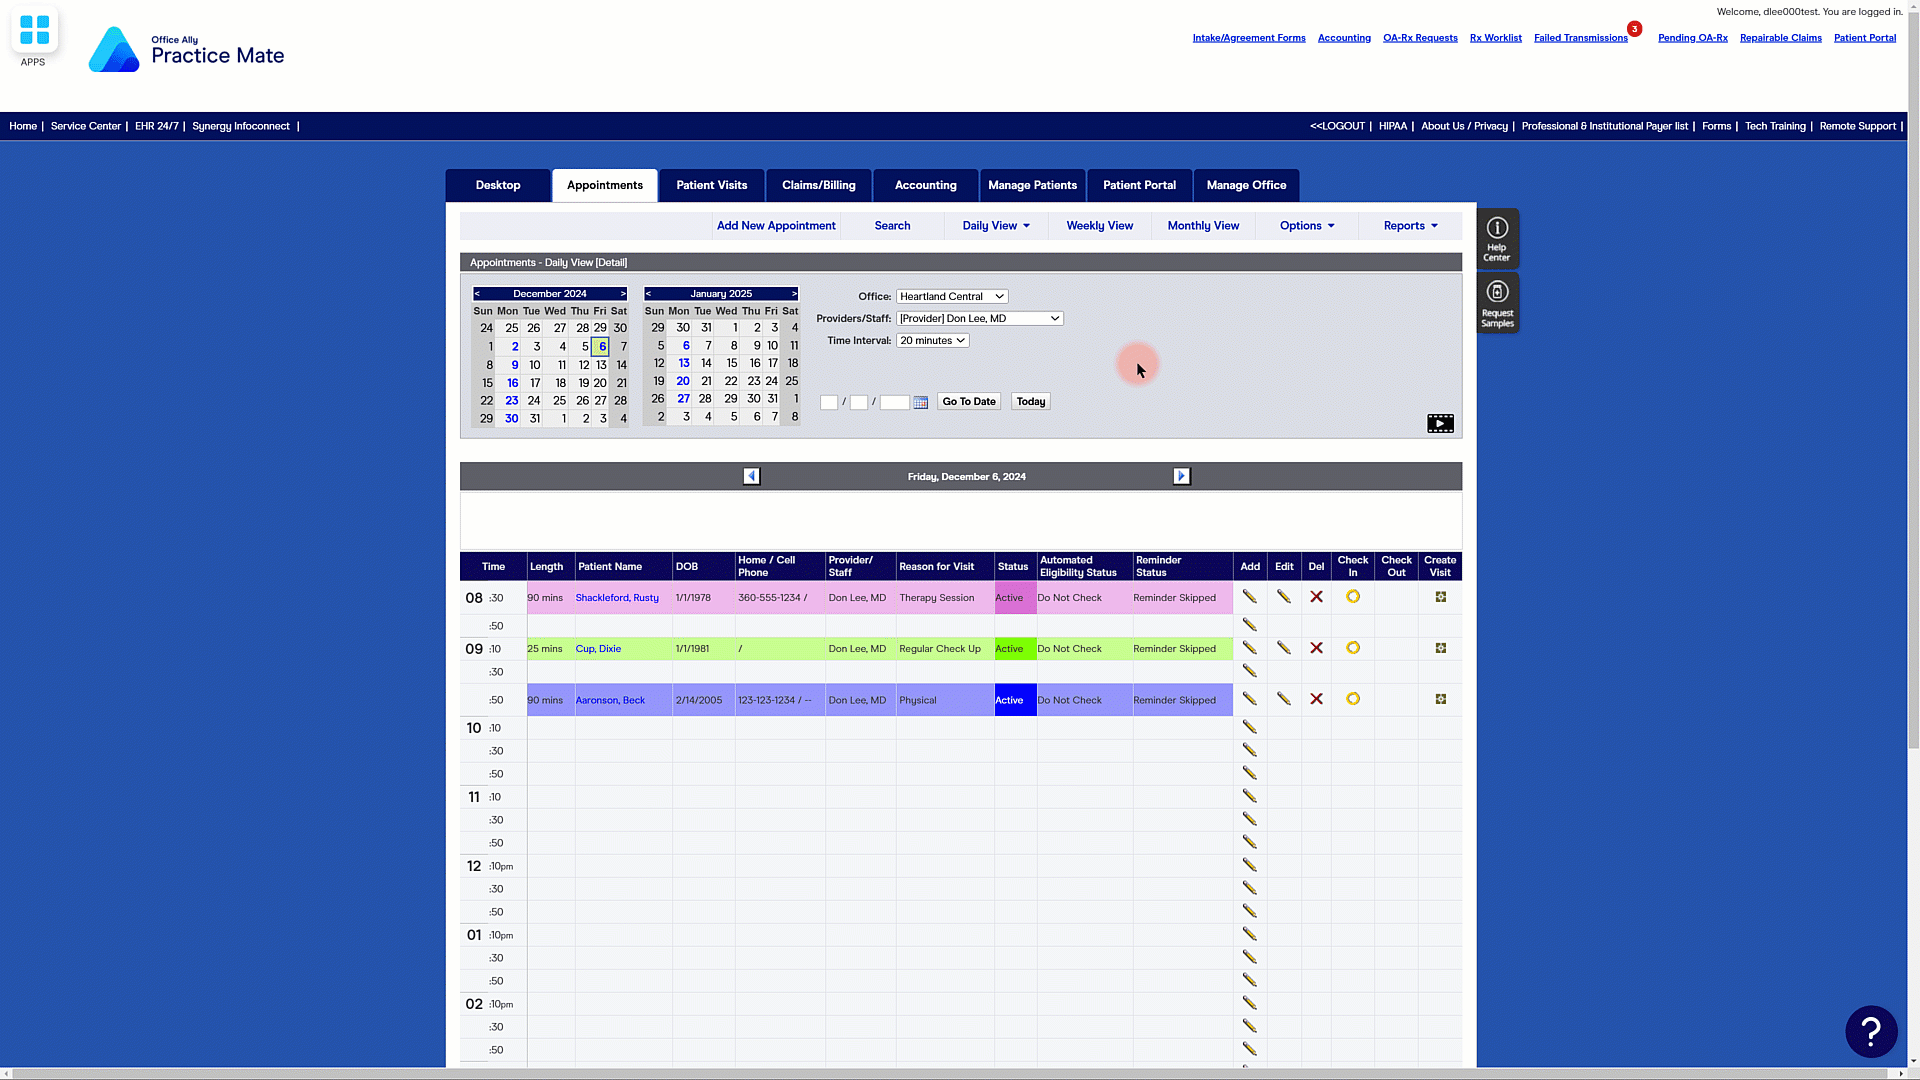This screenshot has width=1920, height=1080.
Task: Open the round help question-mark button
Action: (1870, 1031)
